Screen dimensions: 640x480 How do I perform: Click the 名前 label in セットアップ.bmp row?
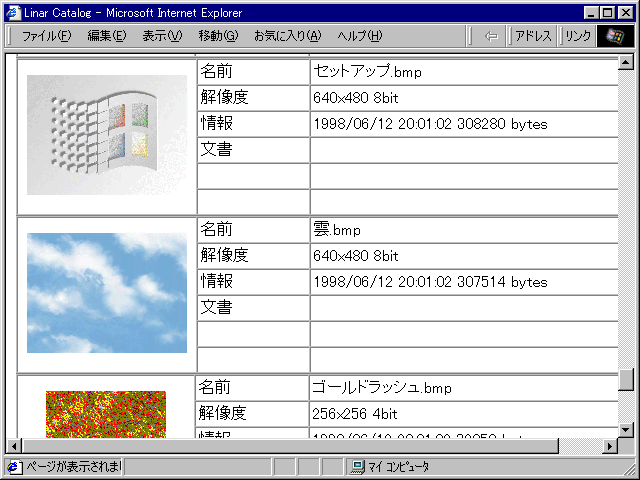coord(216,71)
